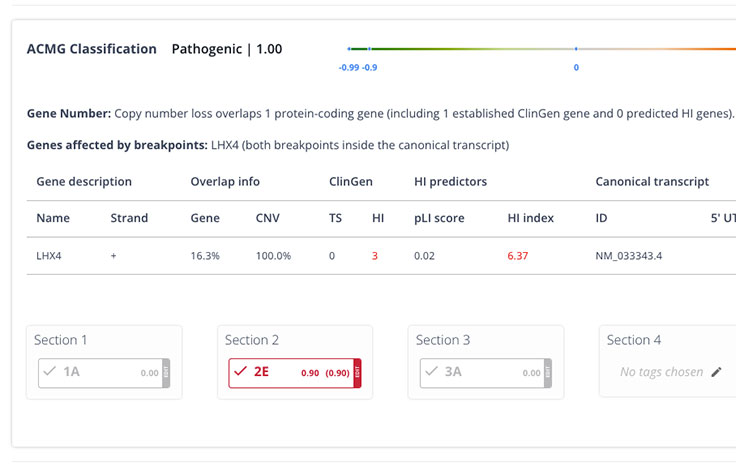Click the -0.99 marker on classification scale
Viewport: 736px width, 475px height.
349,49
